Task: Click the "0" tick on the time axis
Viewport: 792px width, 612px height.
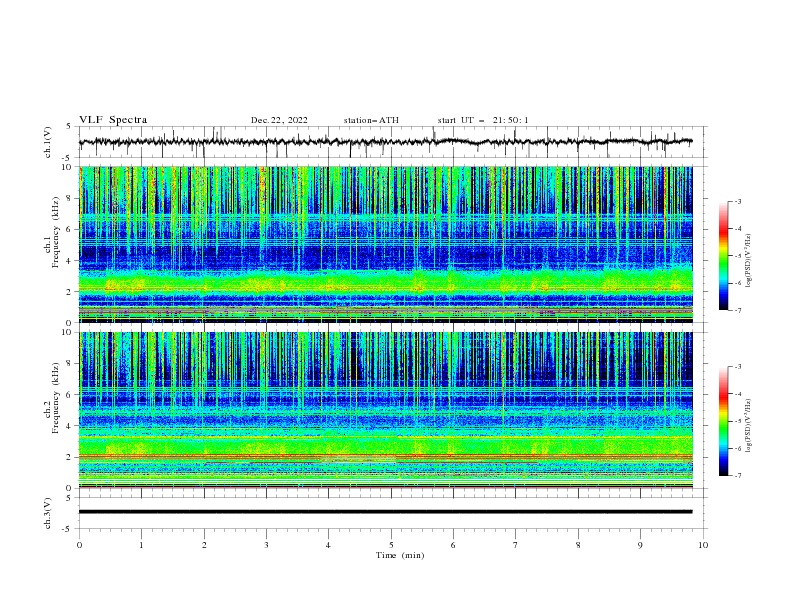Action: (x=79, y=545)
